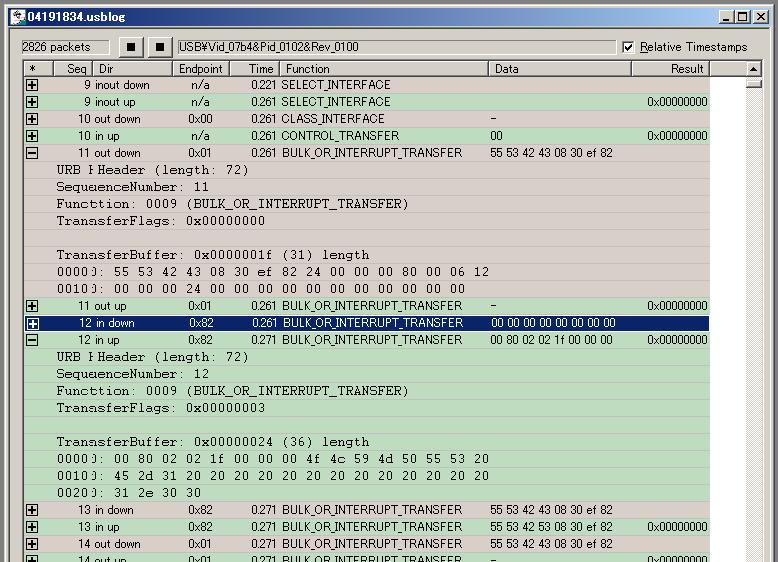Expand the highlighted 12 in down row
778x562 pixels.
pyautogui.click(x=32, y=323)
